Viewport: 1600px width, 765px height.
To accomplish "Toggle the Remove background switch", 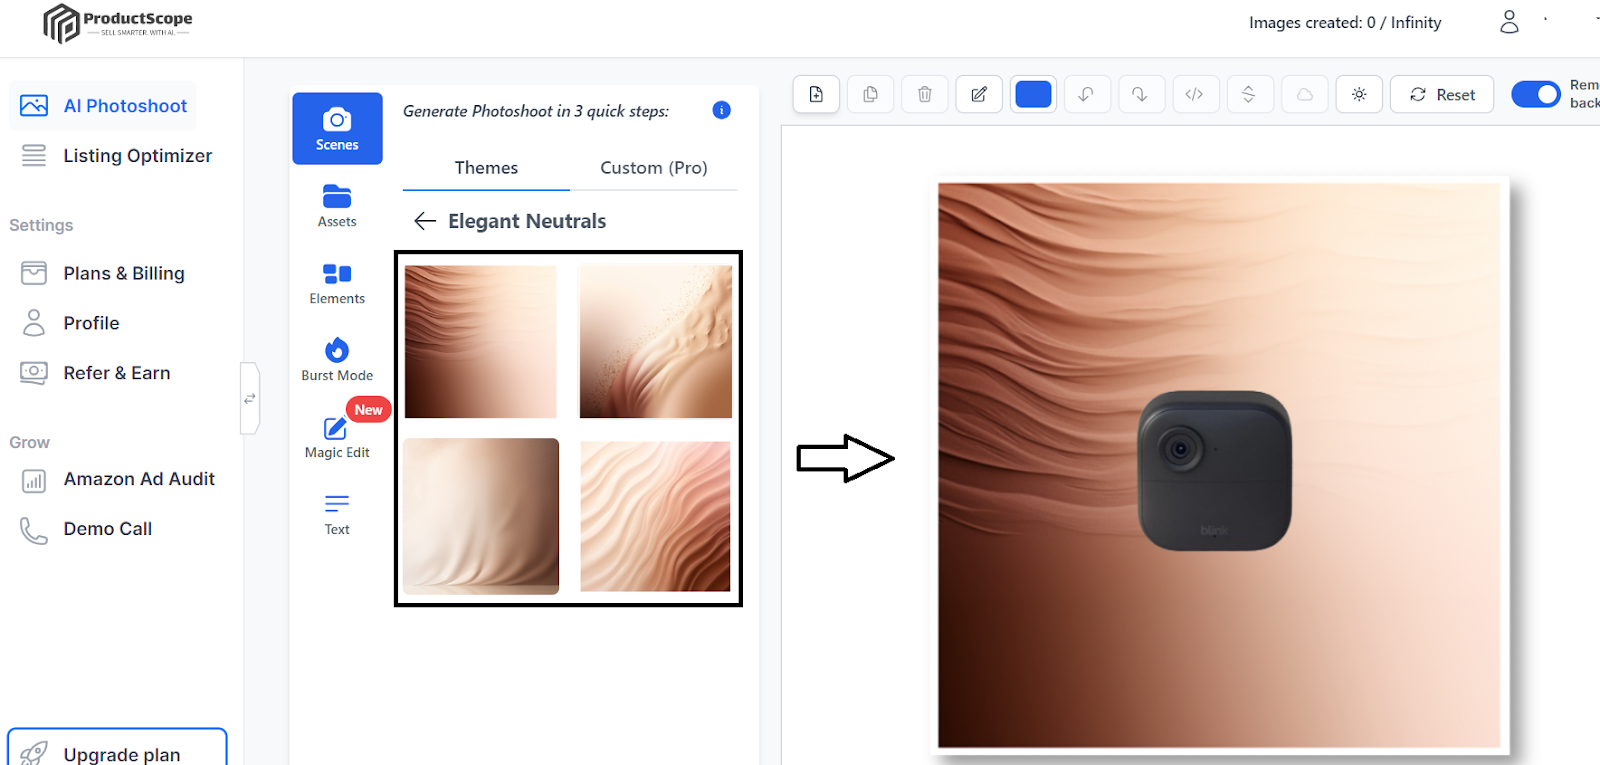I will pyautogui.click(x=1535, y=94).
